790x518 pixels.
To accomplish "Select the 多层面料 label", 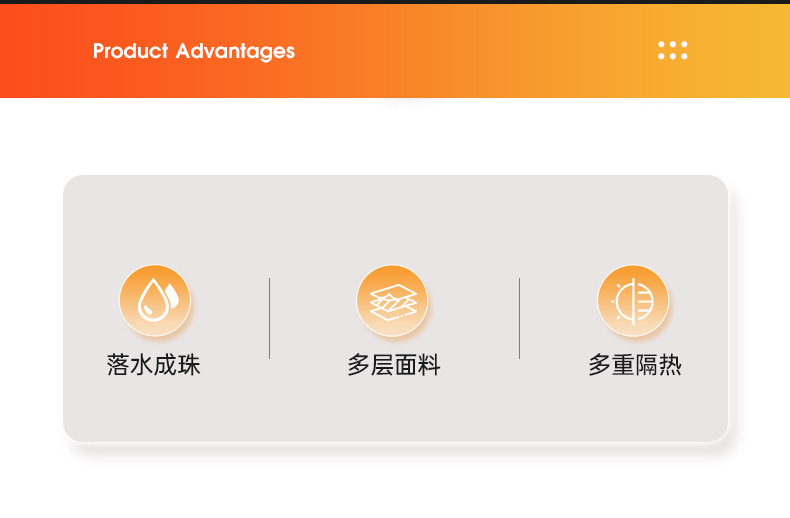I will coord(394,364).
